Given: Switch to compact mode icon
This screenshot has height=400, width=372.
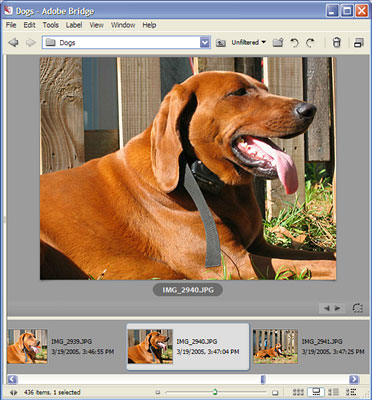Looking at the screenshot, I should tap(359, 43).
